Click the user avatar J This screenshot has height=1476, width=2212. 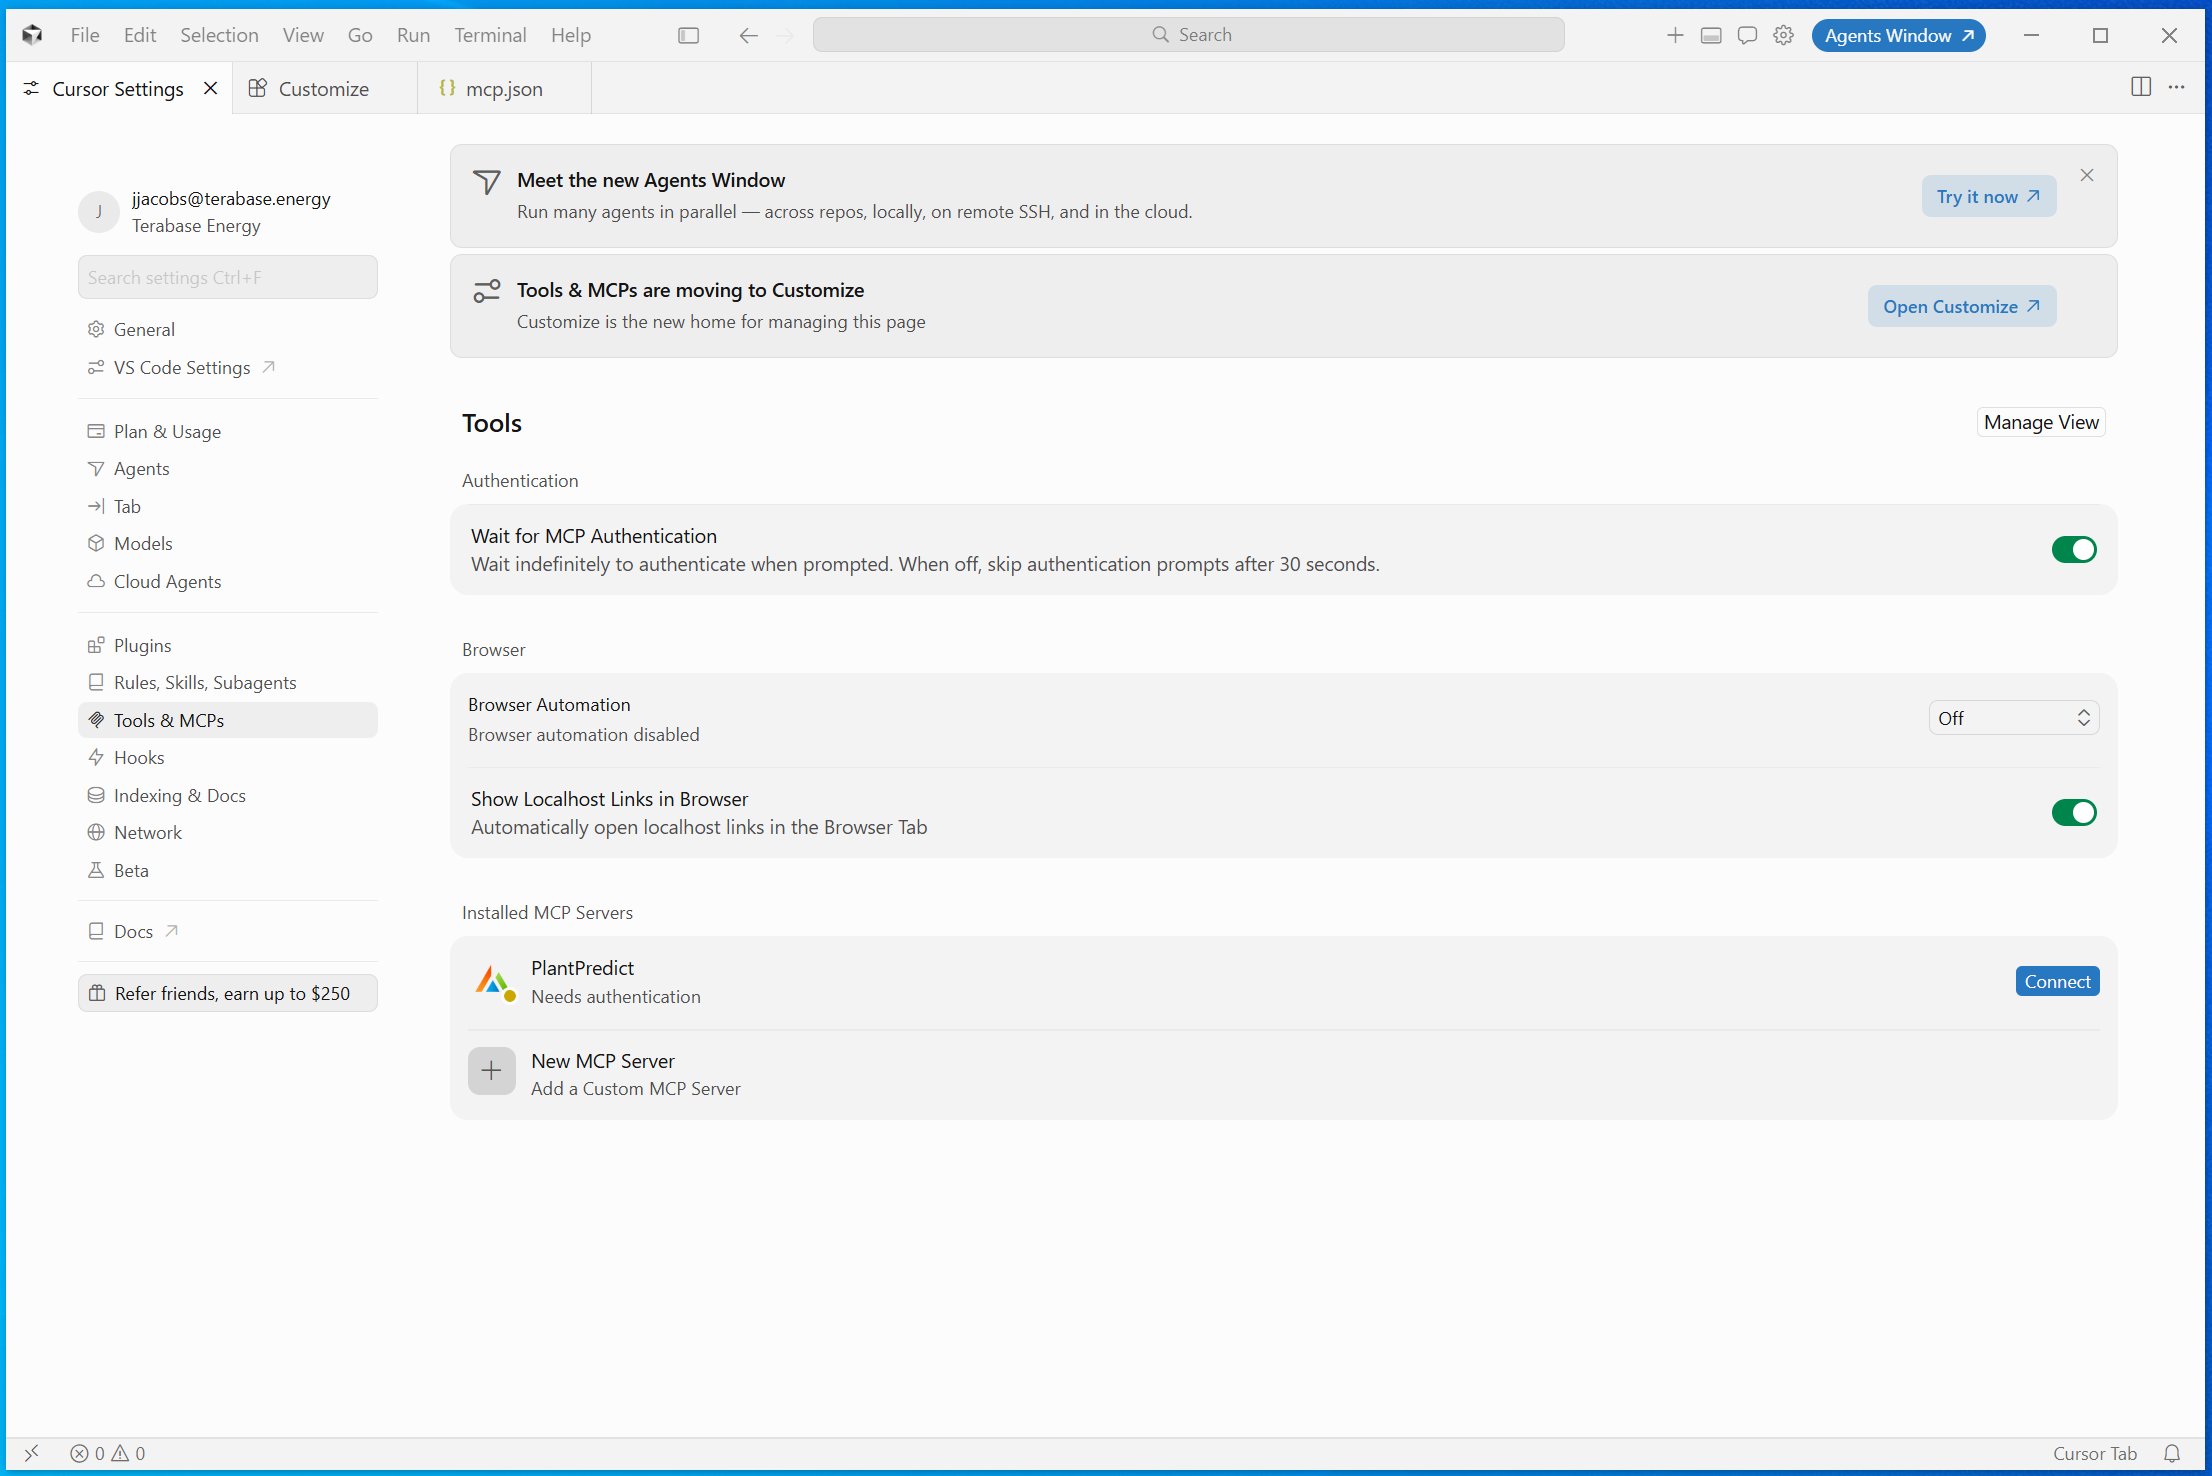click(x=98, y=211)
